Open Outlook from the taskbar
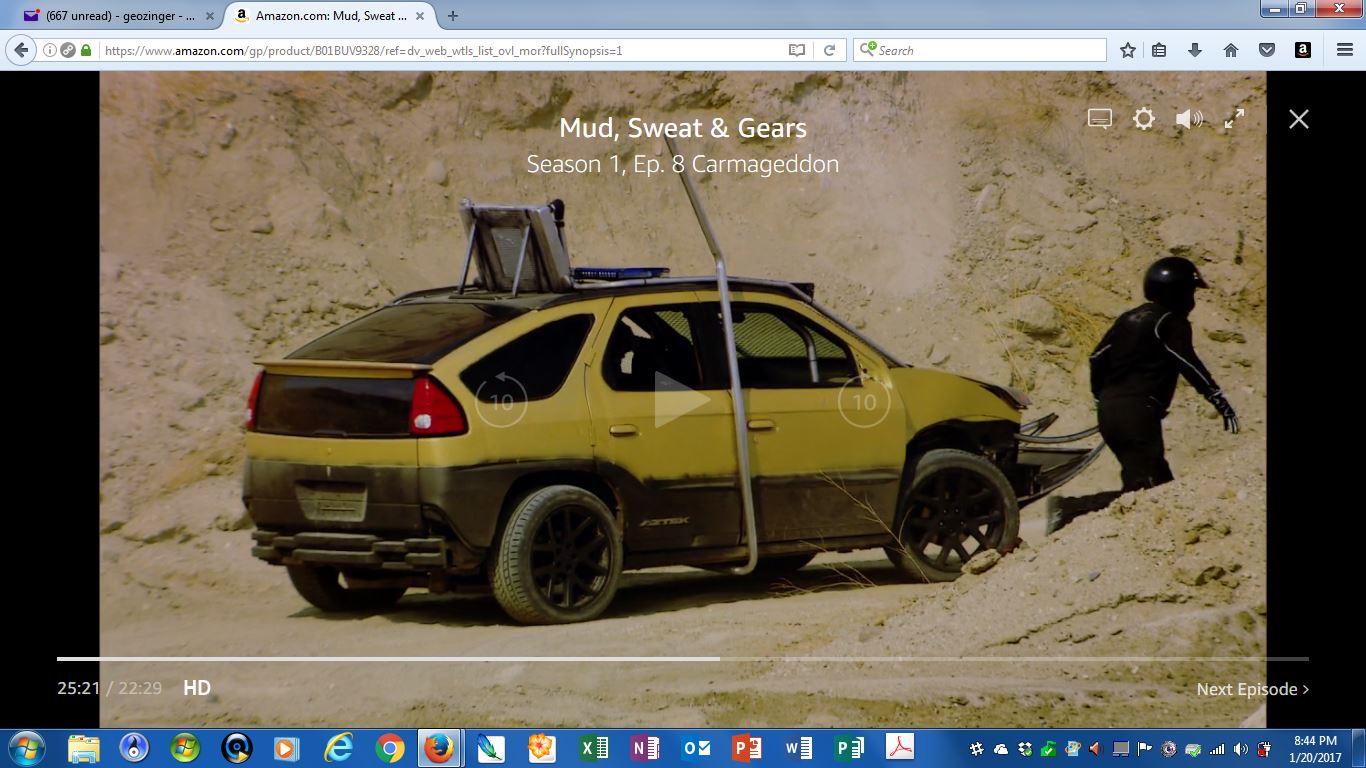The height and width of the screenshot is (768, 1366). pyautogui.click(x=696, y=748)
